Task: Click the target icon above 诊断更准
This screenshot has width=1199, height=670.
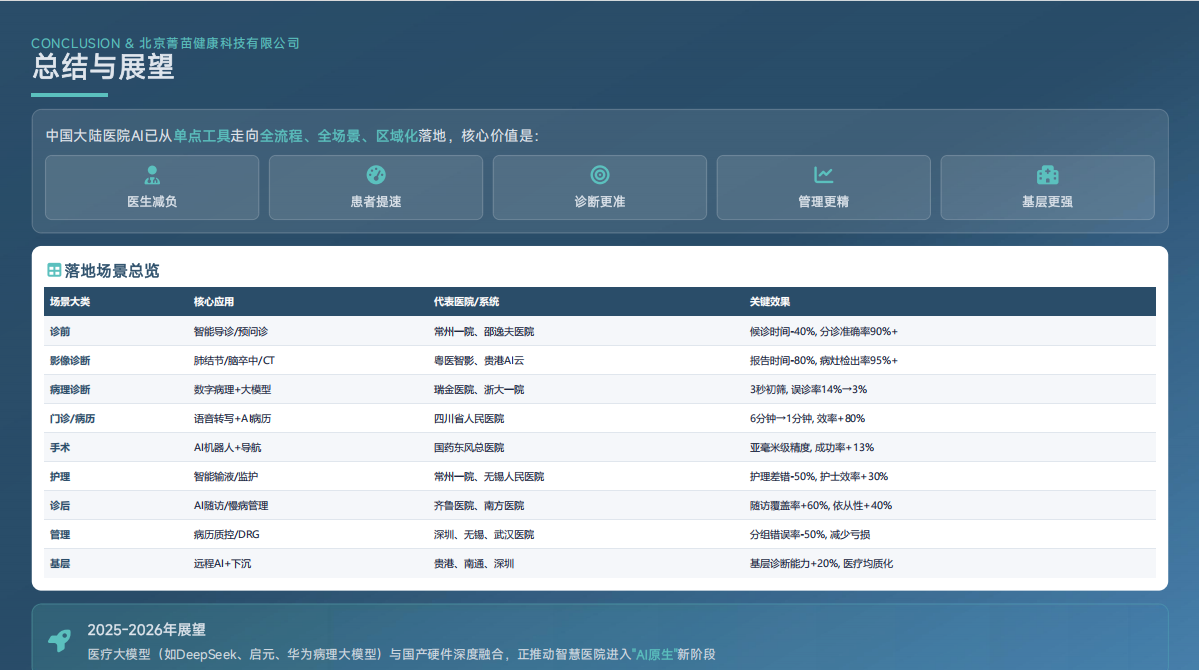Action: click(x=600, y=175)
